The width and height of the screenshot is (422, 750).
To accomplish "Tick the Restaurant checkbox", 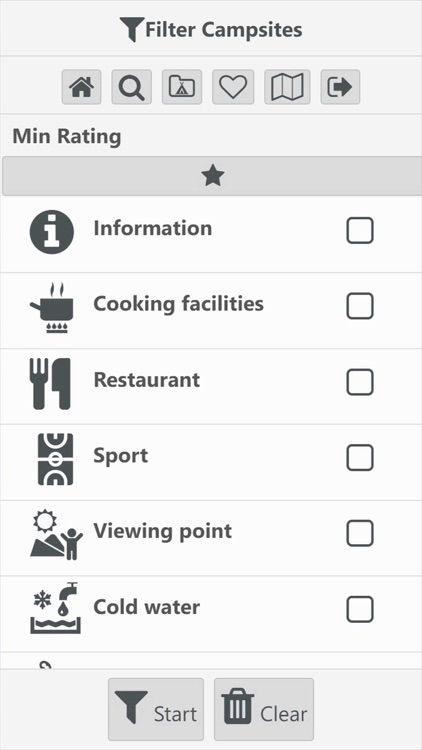I will click(360, 382).
